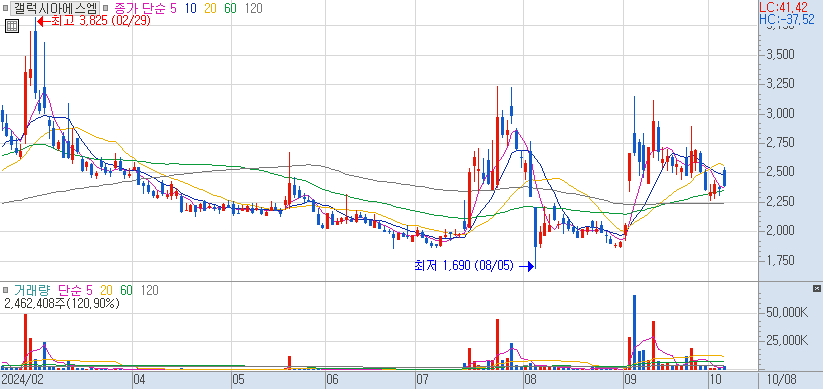The width and height of the screenshot is (823, 389).
Task: Select price moving average 120 label
Action: (254, 8)
